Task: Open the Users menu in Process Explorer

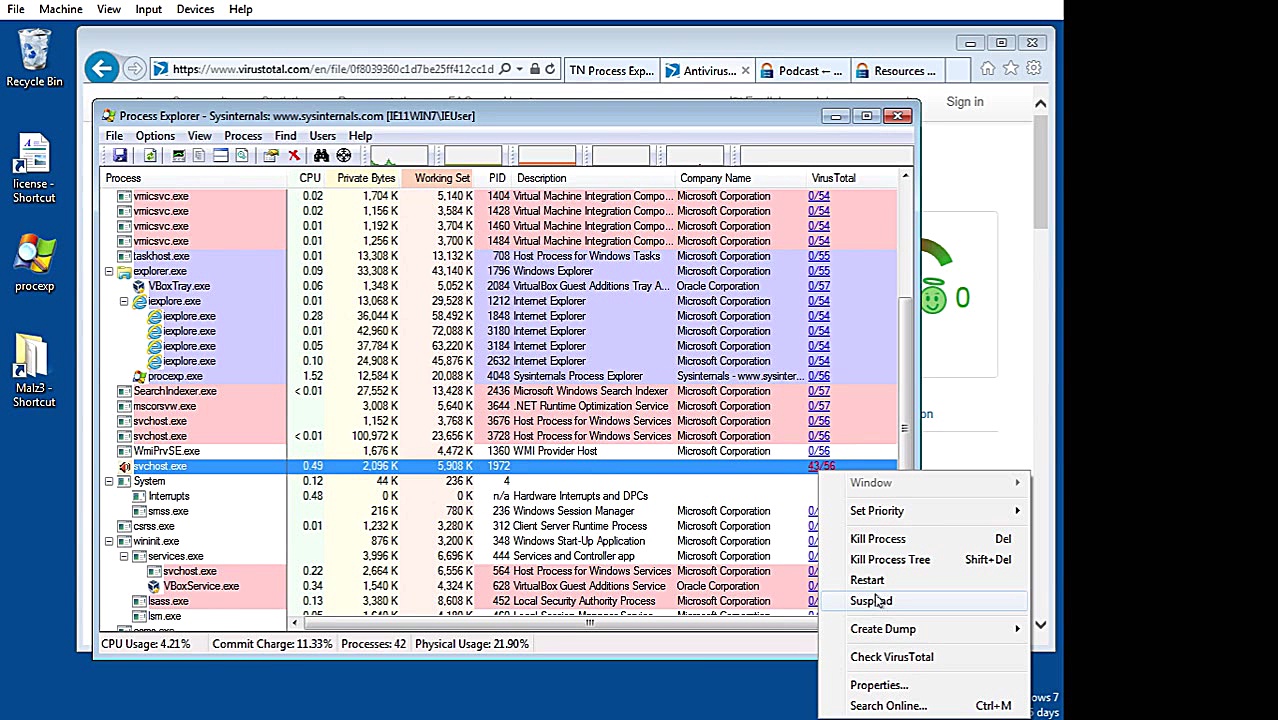Action: 322,136
